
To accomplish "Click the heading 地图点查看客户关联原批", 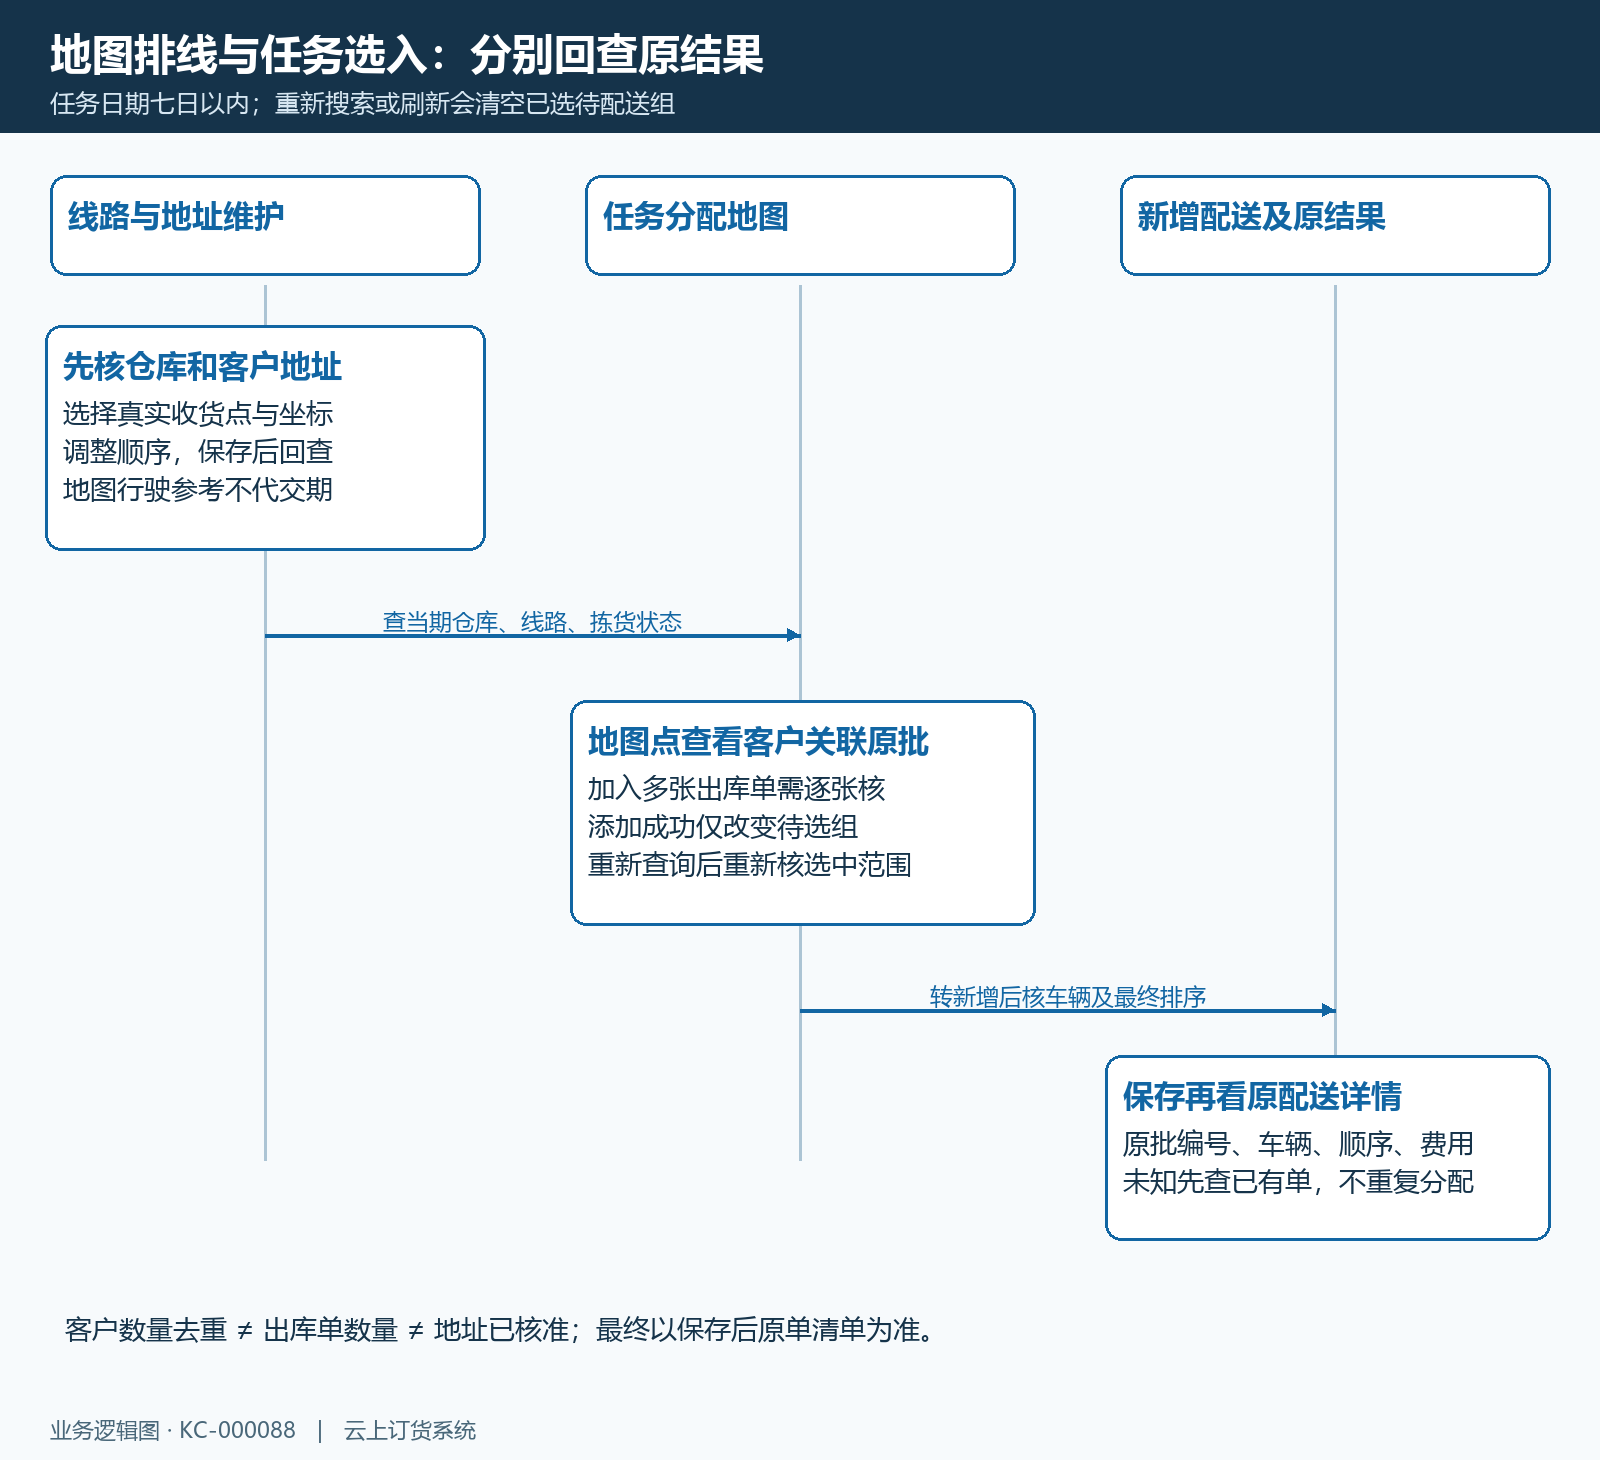I will [x=758, y=742].
